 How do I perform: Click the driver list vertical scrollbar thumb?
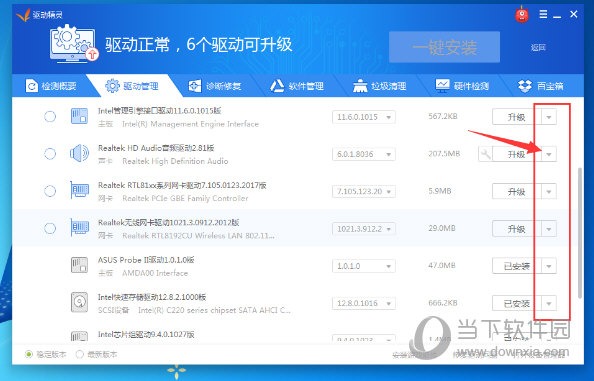click(x=580, y=233)
